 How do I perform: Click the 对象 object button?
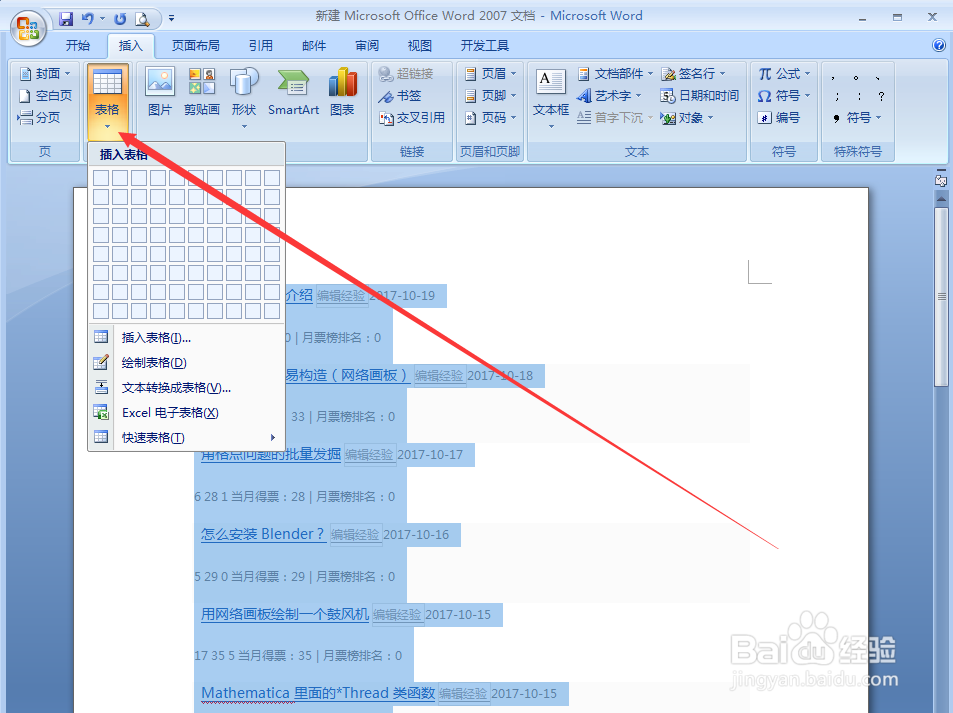pos(687,117)
